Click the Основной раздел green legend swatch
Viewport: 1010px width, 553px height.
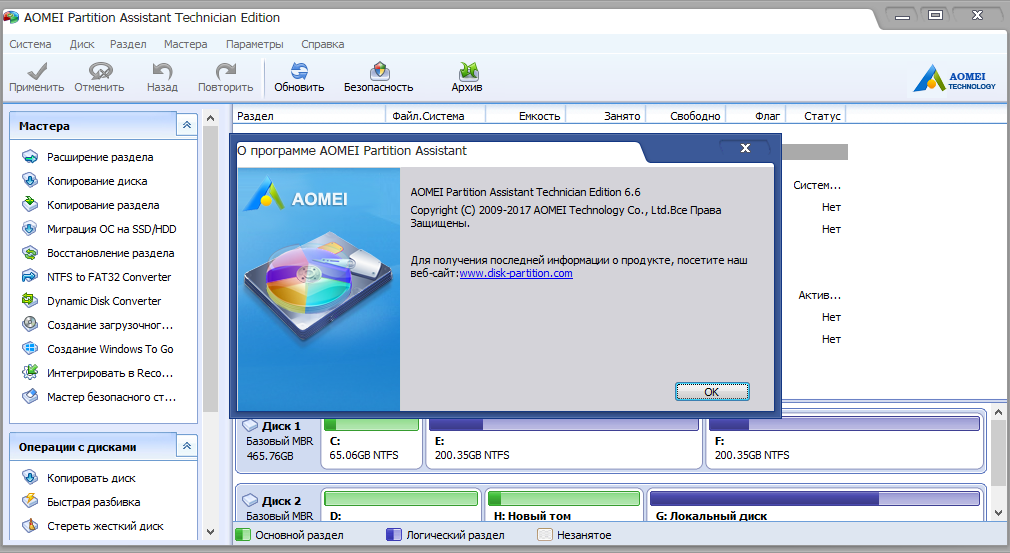pos(243,535)
